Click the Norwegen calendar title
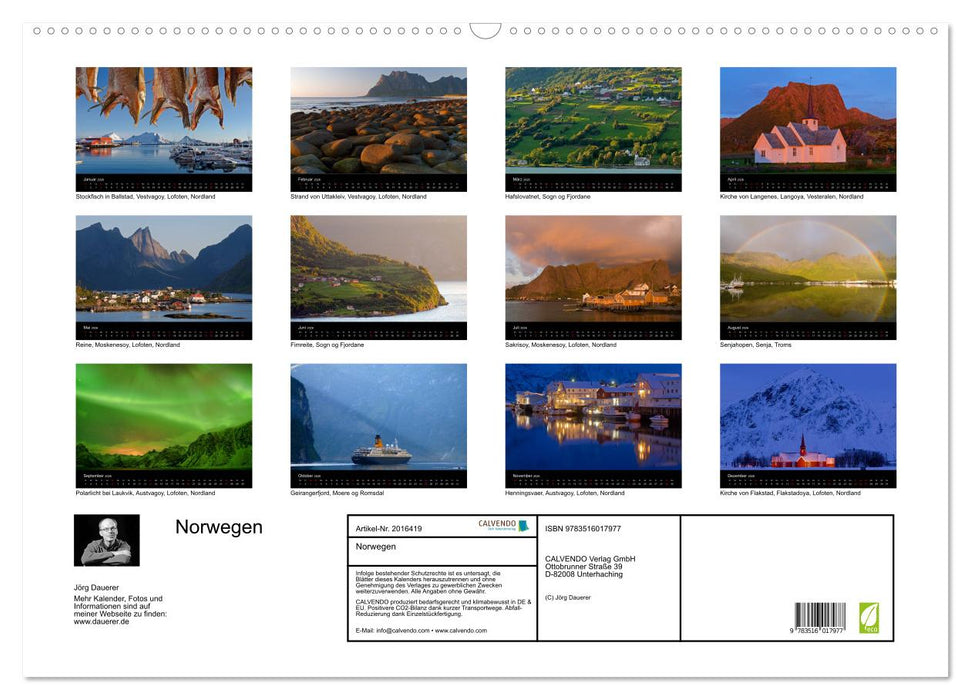This screenshot has width=971, height=700. coord(221,527)
